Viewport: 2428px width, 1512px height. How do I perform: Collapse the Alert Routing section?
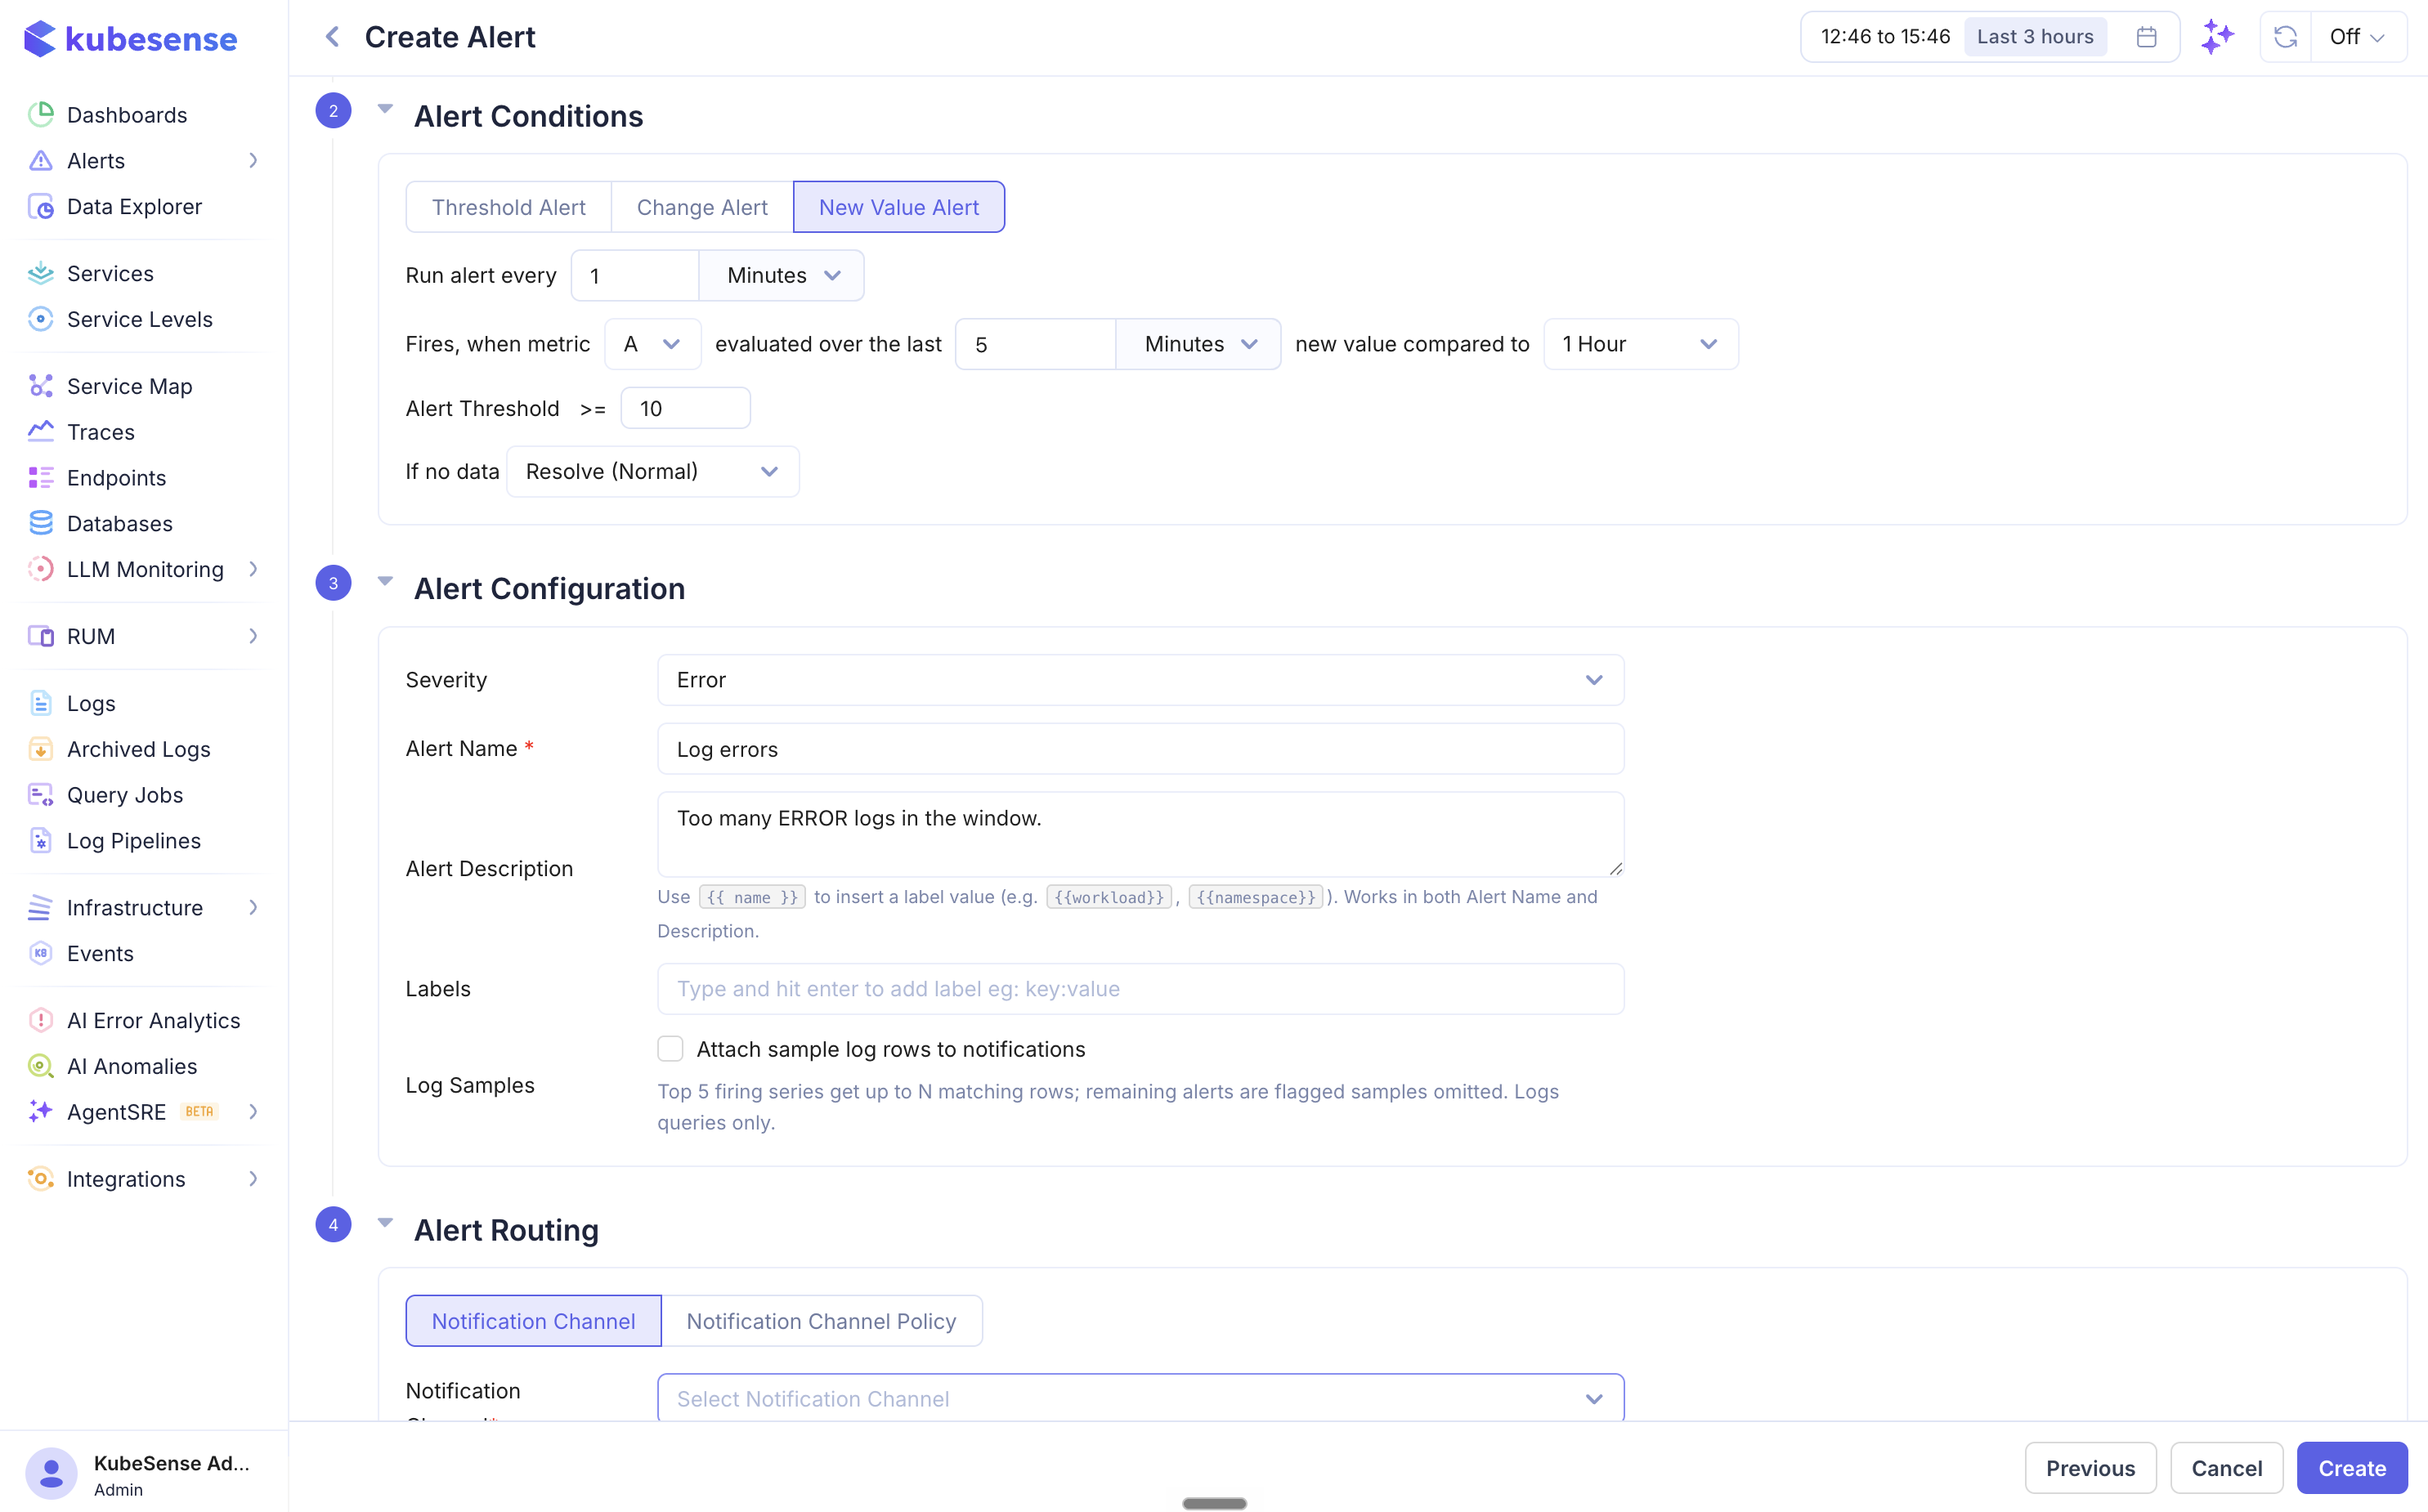(385, 1223)
